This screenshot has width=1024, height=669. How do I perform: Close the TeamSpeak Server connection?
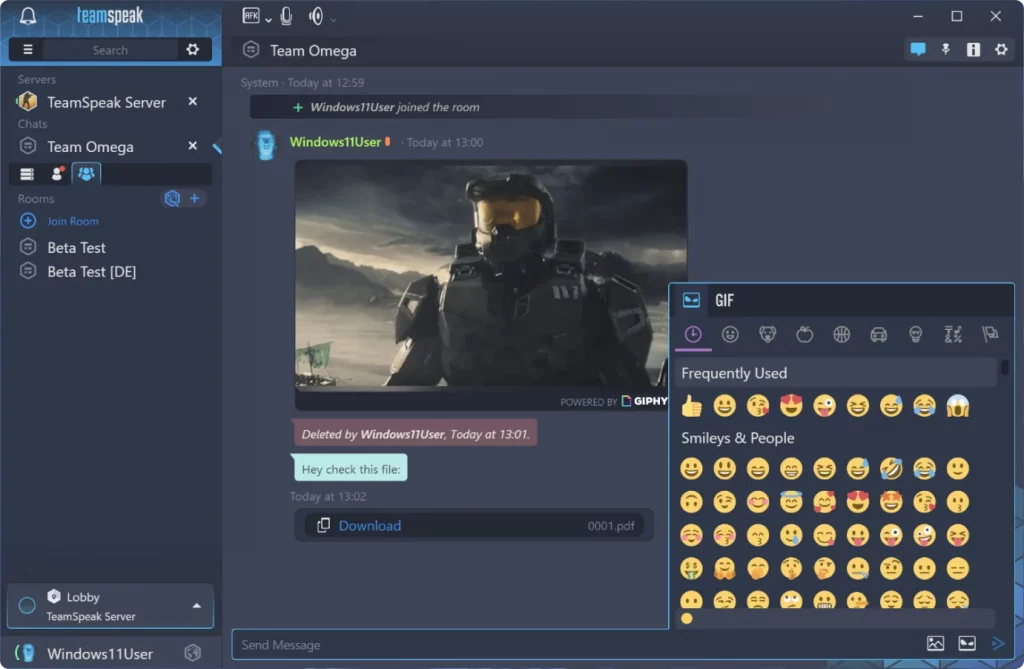pos(193,101)
